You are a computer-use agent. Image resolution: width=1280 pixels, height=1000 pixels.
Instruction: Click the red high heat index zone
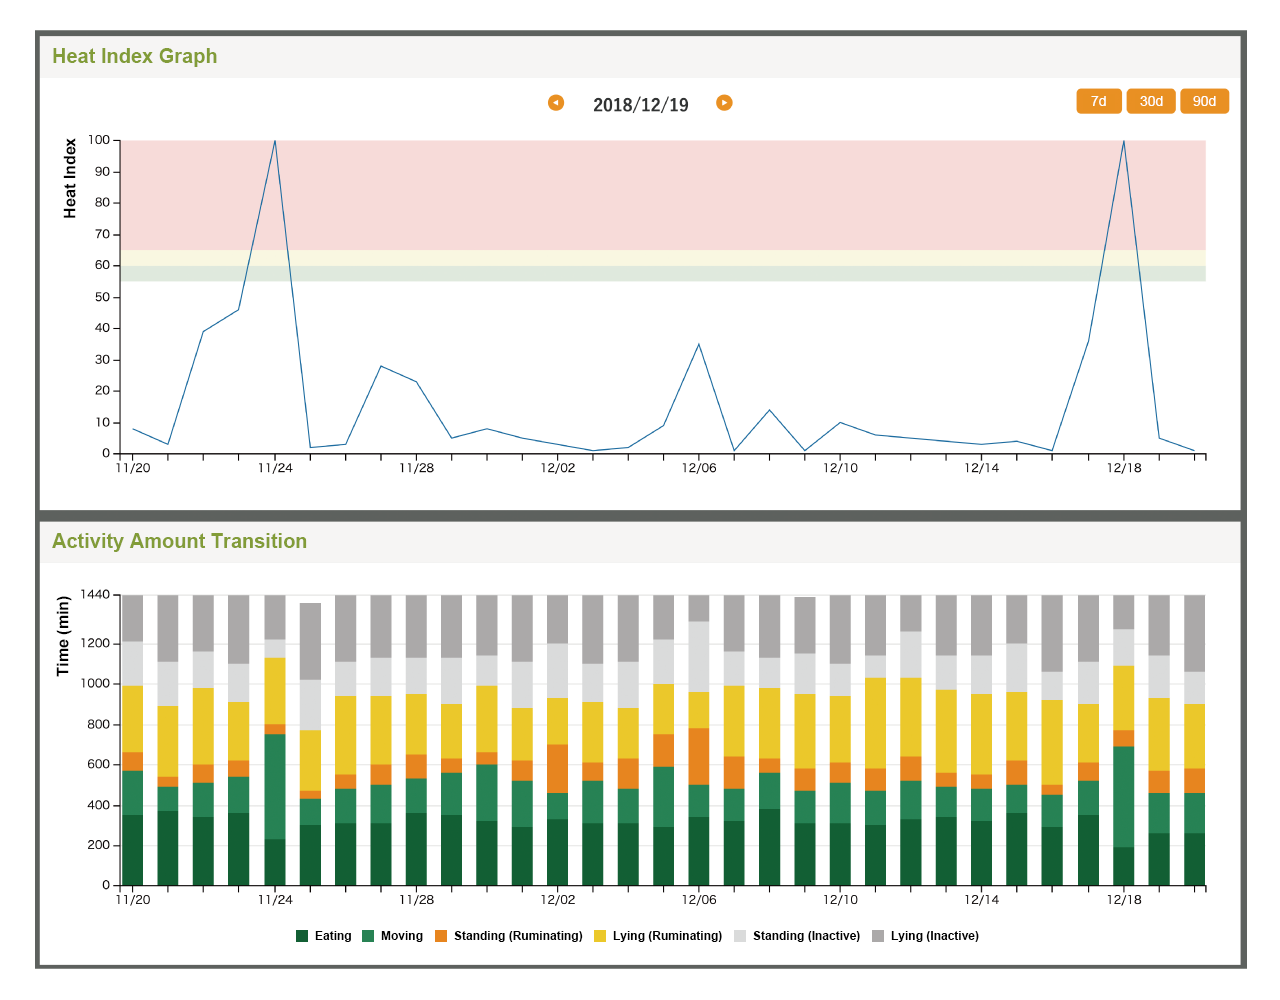(x=660, y=195)
